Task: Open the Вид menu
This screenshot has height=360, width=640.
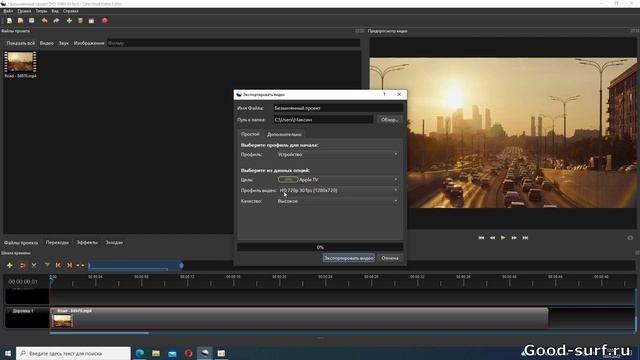Action: [55, 11]
